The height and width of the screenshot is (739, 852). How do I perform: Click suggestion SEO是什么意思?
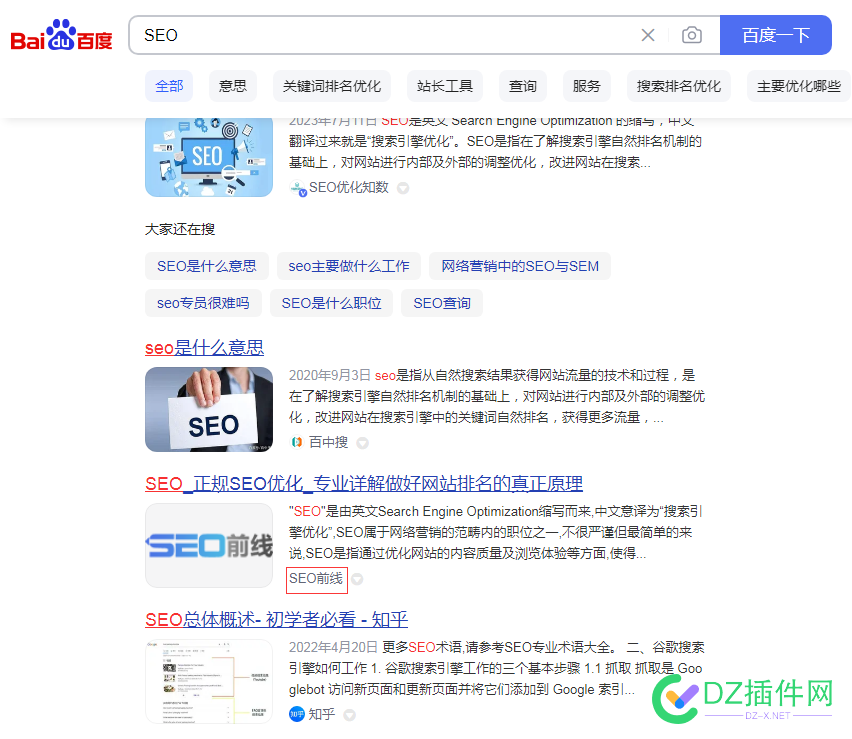pyautogui.click(x=206, y=266)
